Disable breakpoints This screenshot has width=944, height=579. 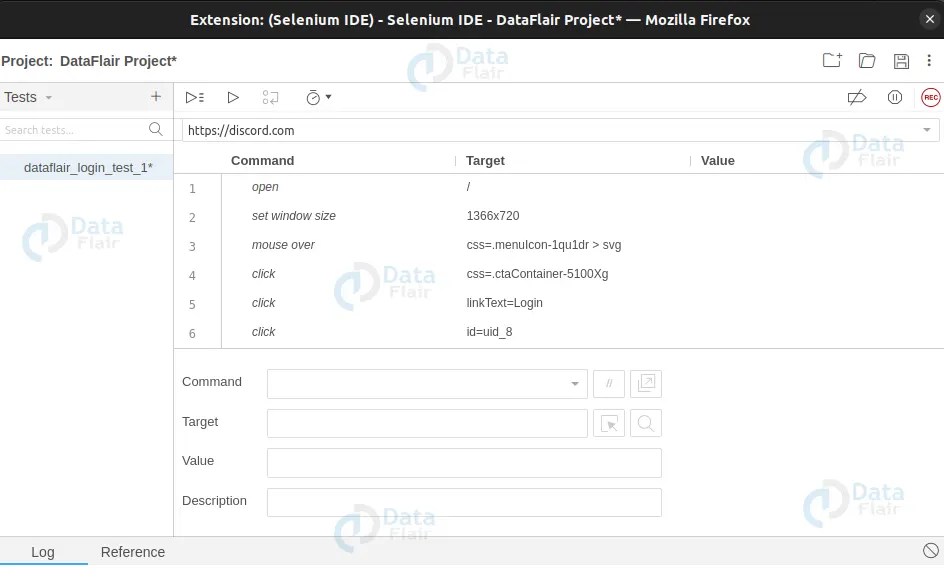(856, 97)
